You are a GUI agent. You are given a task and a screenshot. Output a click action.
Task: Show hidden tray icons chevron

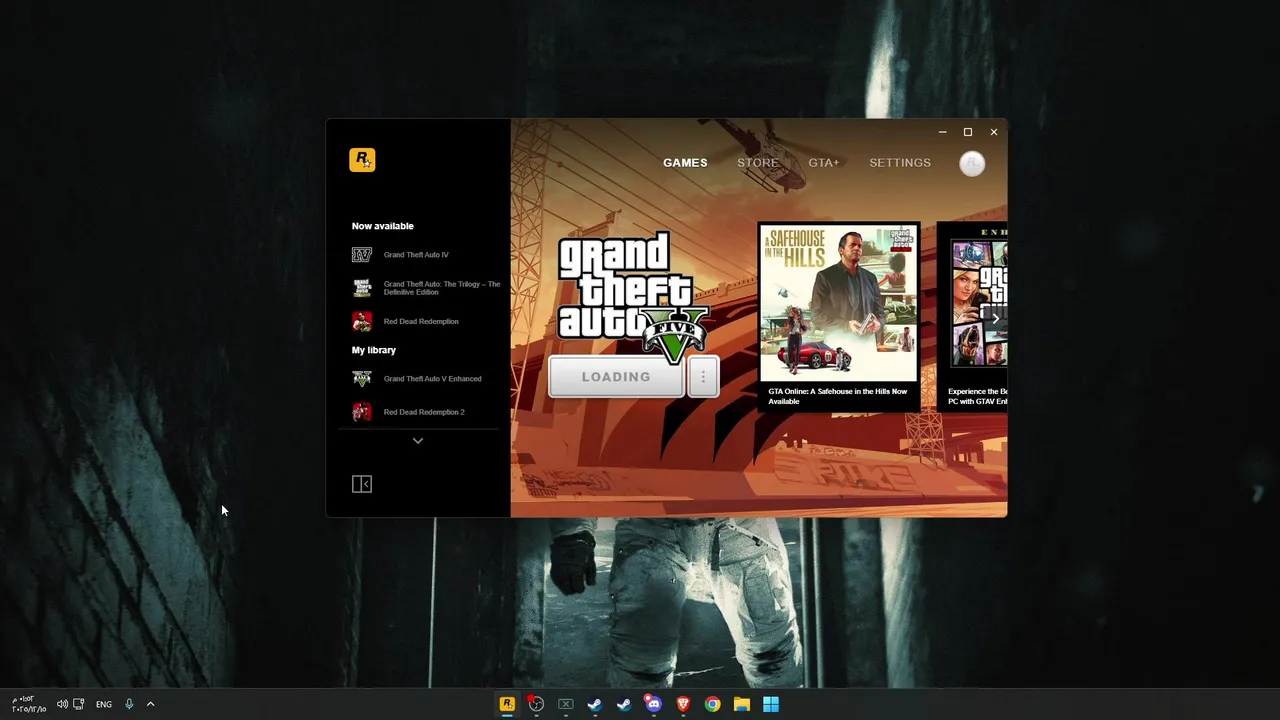151,704
